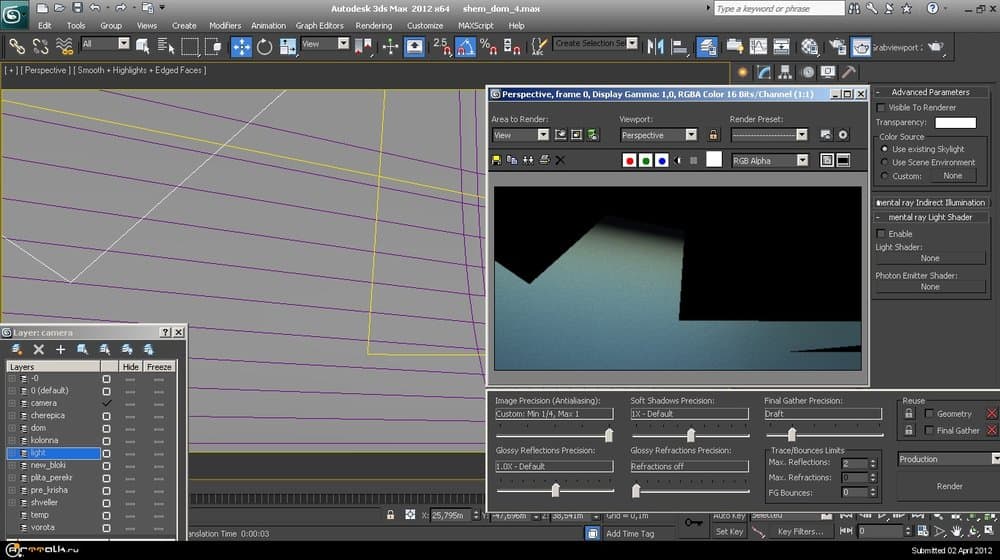1000x560 pixels.
Task: Adjust the Final Gather Precision slider
Action: (791, 434)
